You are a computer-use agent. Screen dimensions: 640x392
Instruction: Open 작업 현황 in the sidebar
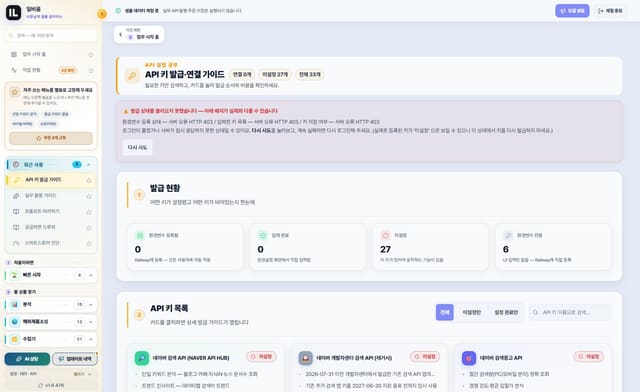tap(51, 70)
